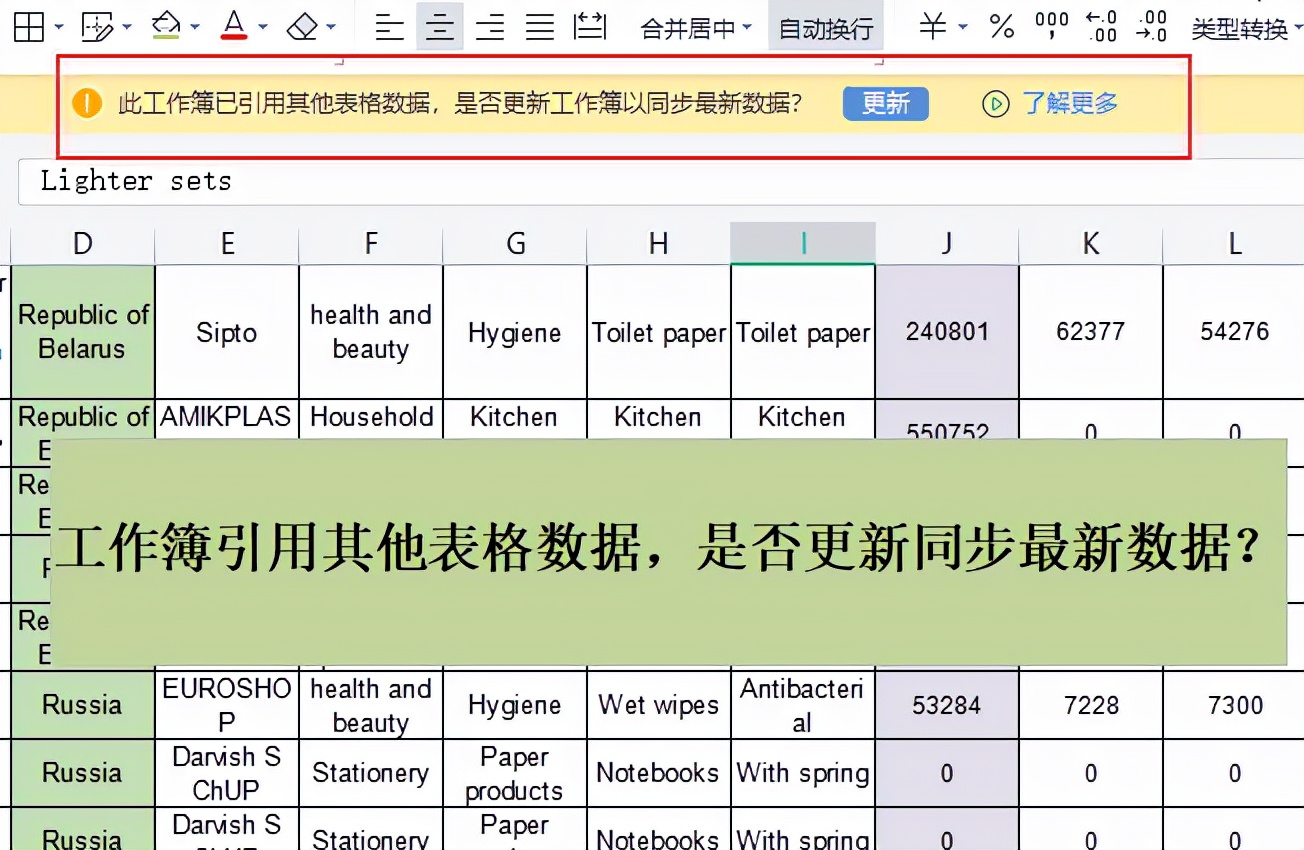Toggle justified text alignment

click(x=538, y=27)
